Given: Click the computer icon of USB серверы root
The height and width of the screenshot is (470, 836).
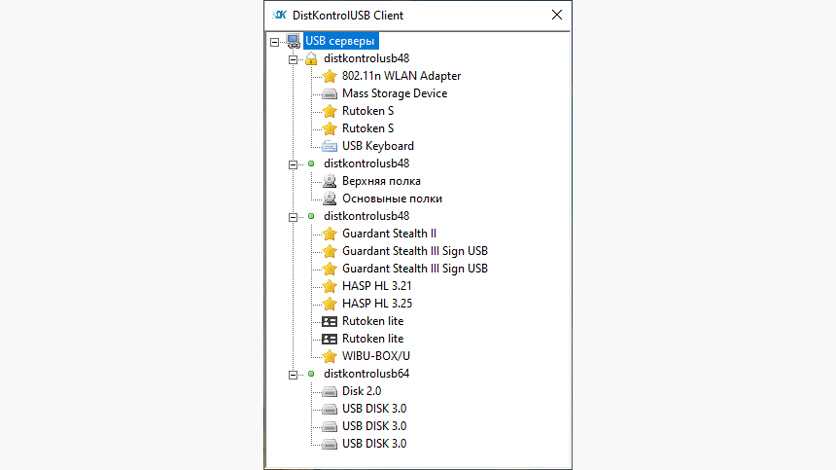Looking at the screenshot, I should [294, 41].
